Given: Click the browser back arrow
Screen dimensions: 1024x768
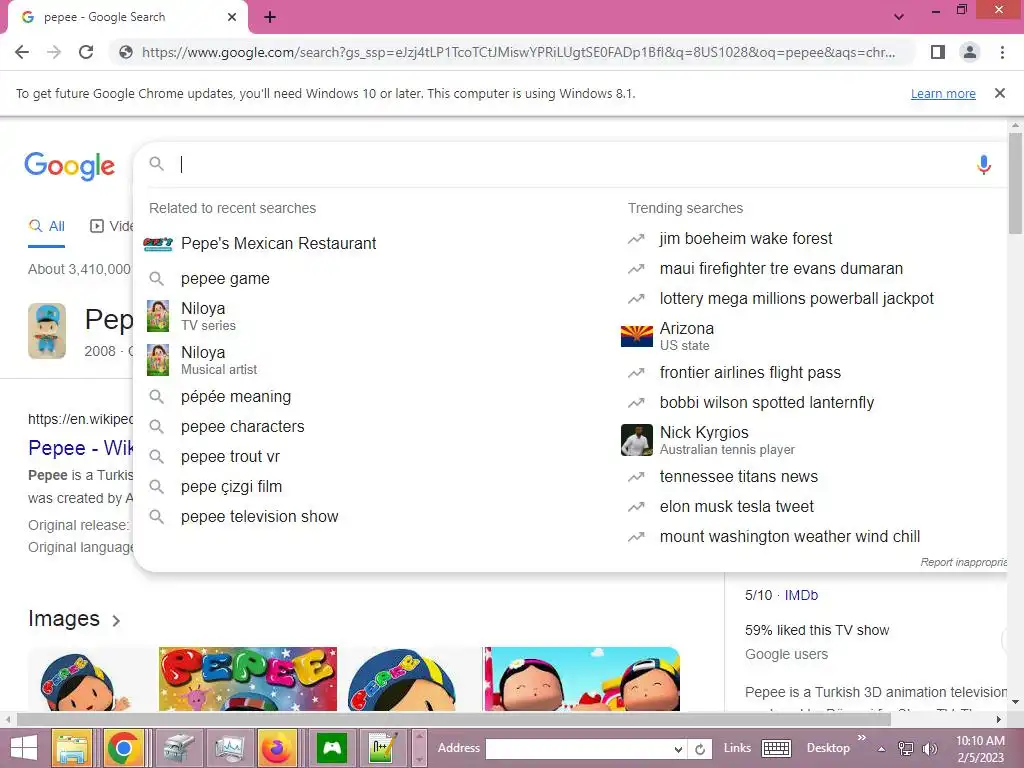Looking at the screenshot, I should click(x=22, y=52).
